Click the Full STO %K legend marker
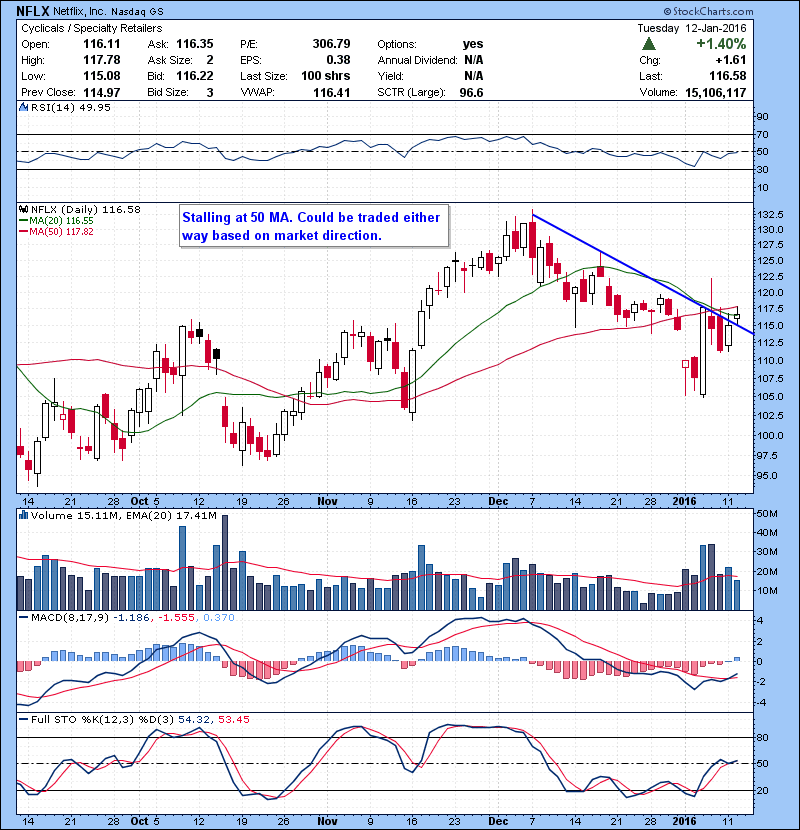Viewport: 800px width, 830px height. point(24,720)
